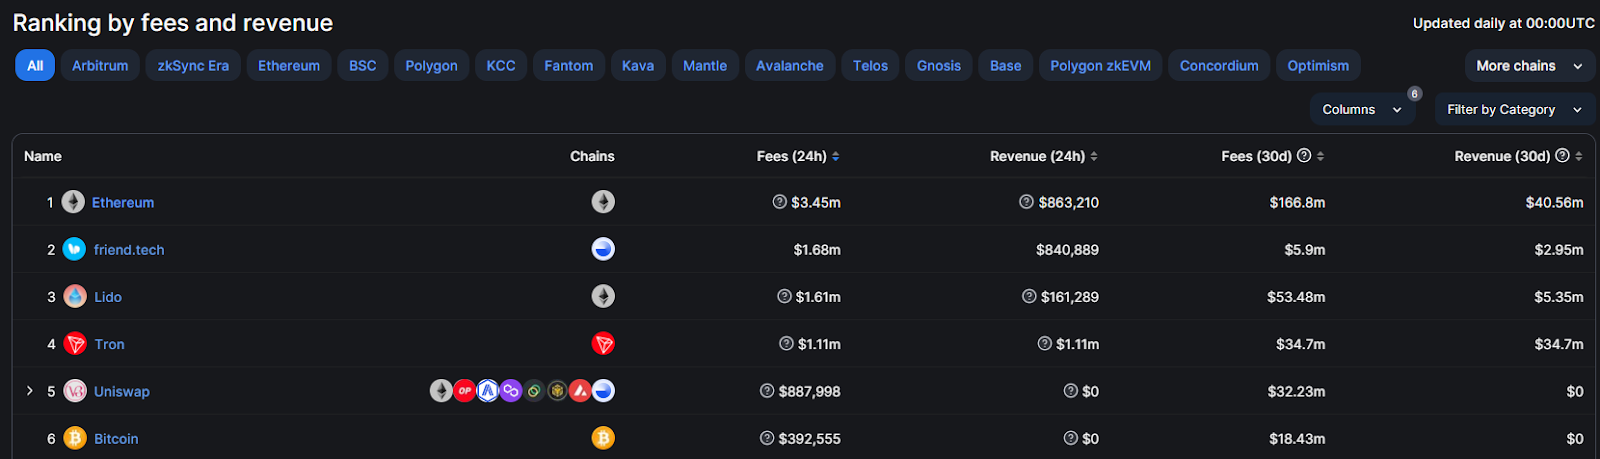
Task: Open the More chains dropdown
Action: pyautogui.click(x=1530, y=66)
